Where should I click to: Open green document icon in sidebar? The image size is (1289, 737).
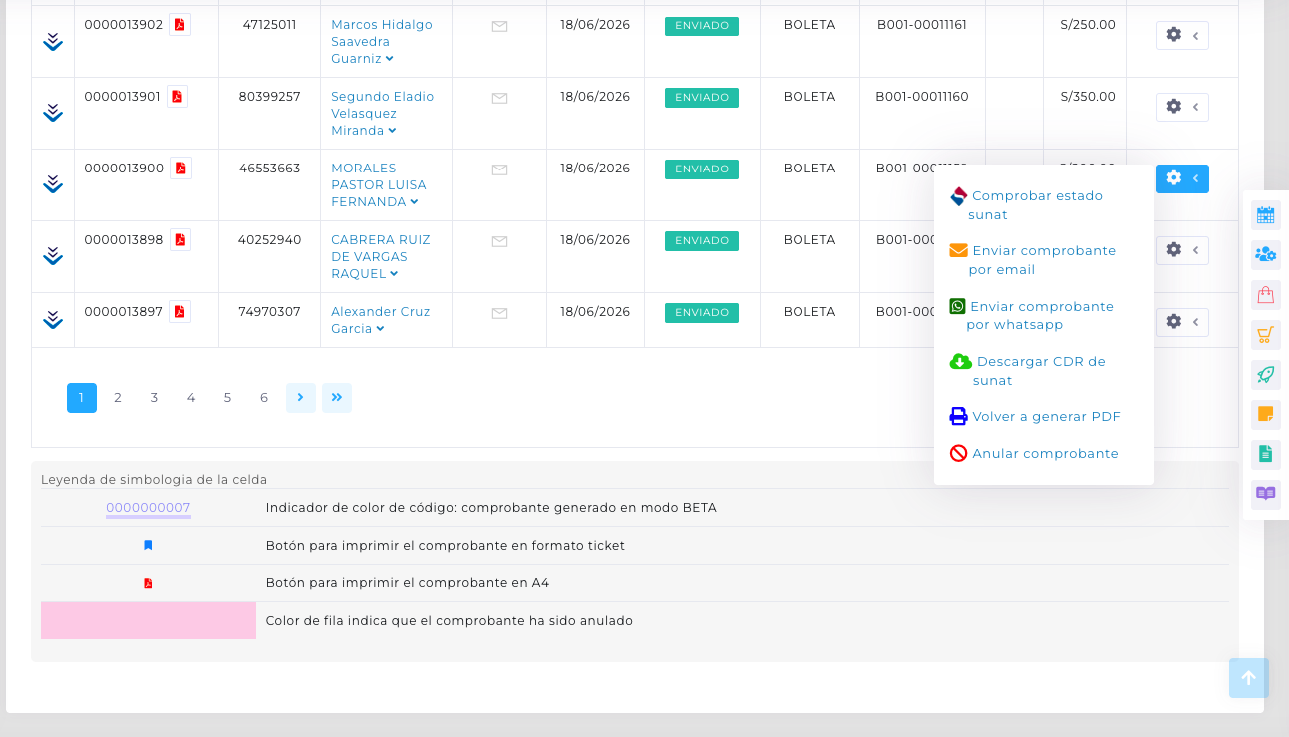[1266, 454]
